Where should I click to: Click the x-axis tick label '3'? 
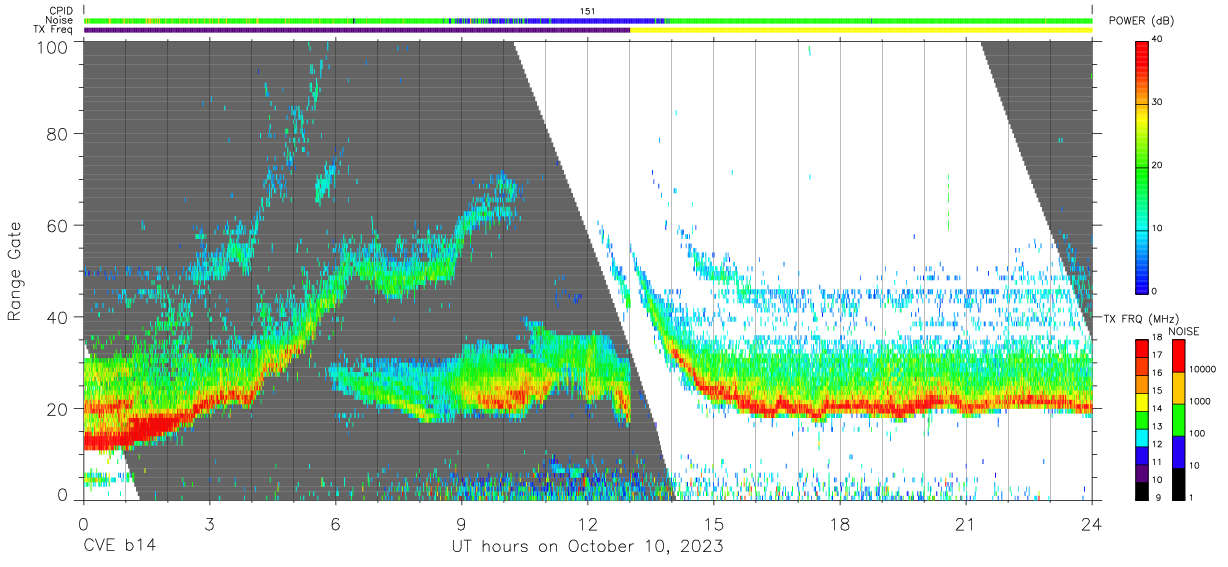click(x=209, y=524)
